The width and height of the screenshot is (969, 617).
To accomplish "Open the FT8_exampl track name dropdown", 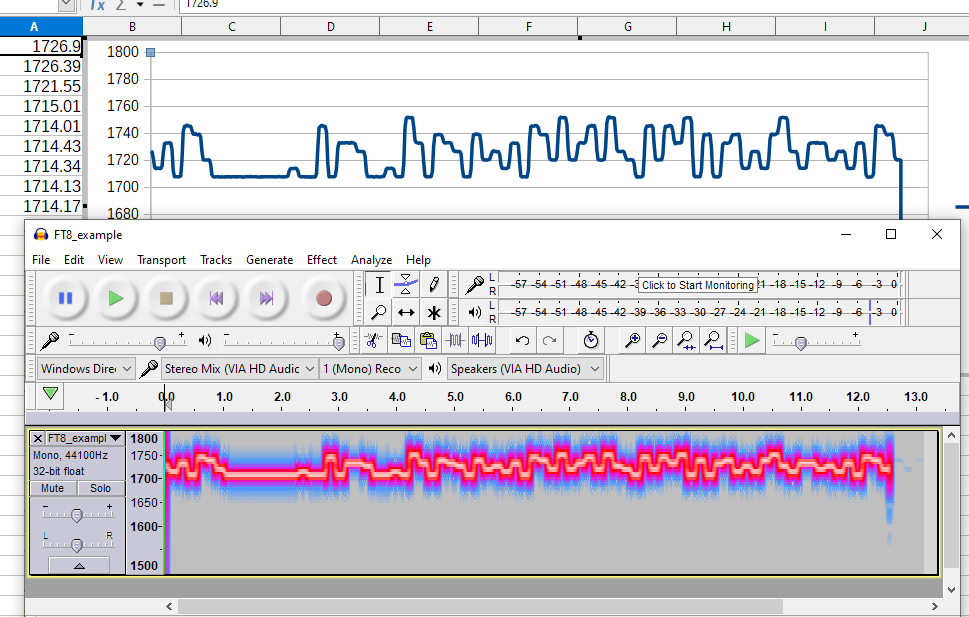I will [x=85, y=438].
